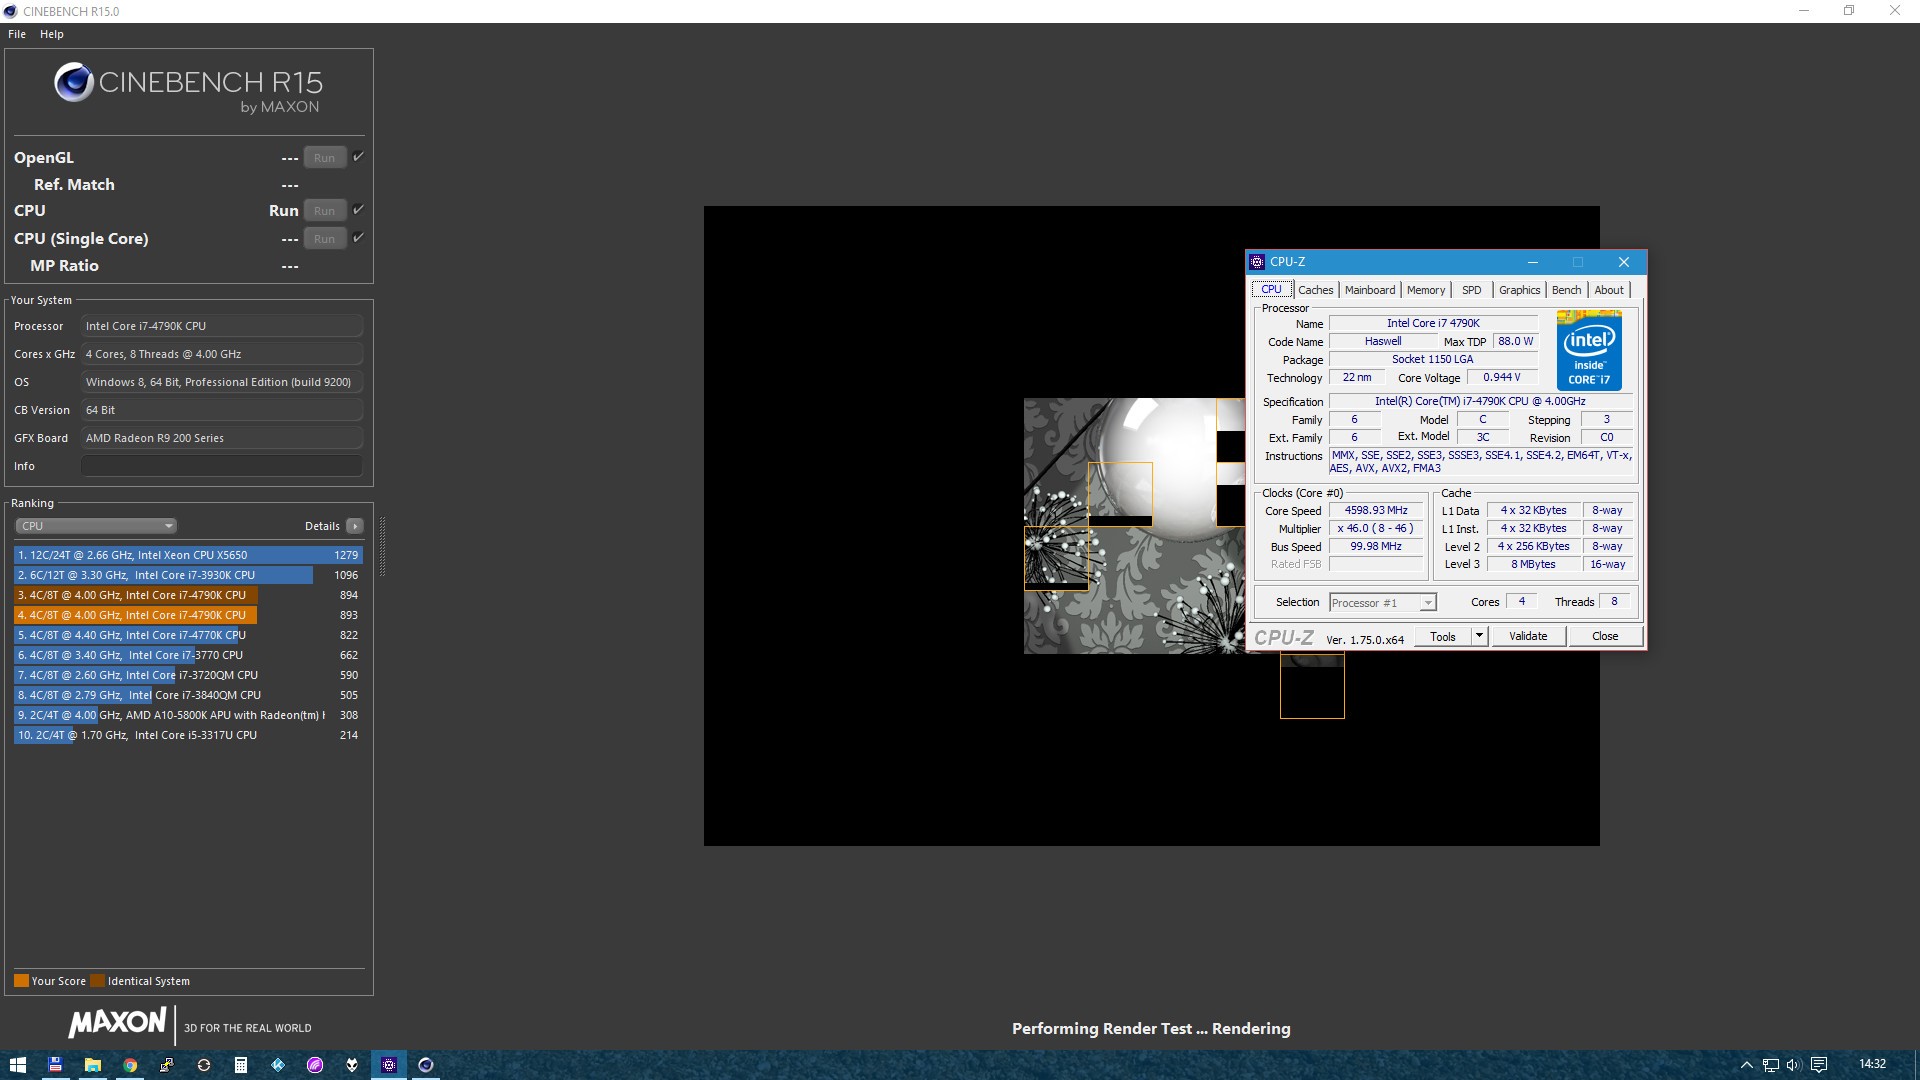This screenshot has width=1920, height=1080.
Task: Select ranking row Intel Core i7-4770K
Action: click(188, 635)
